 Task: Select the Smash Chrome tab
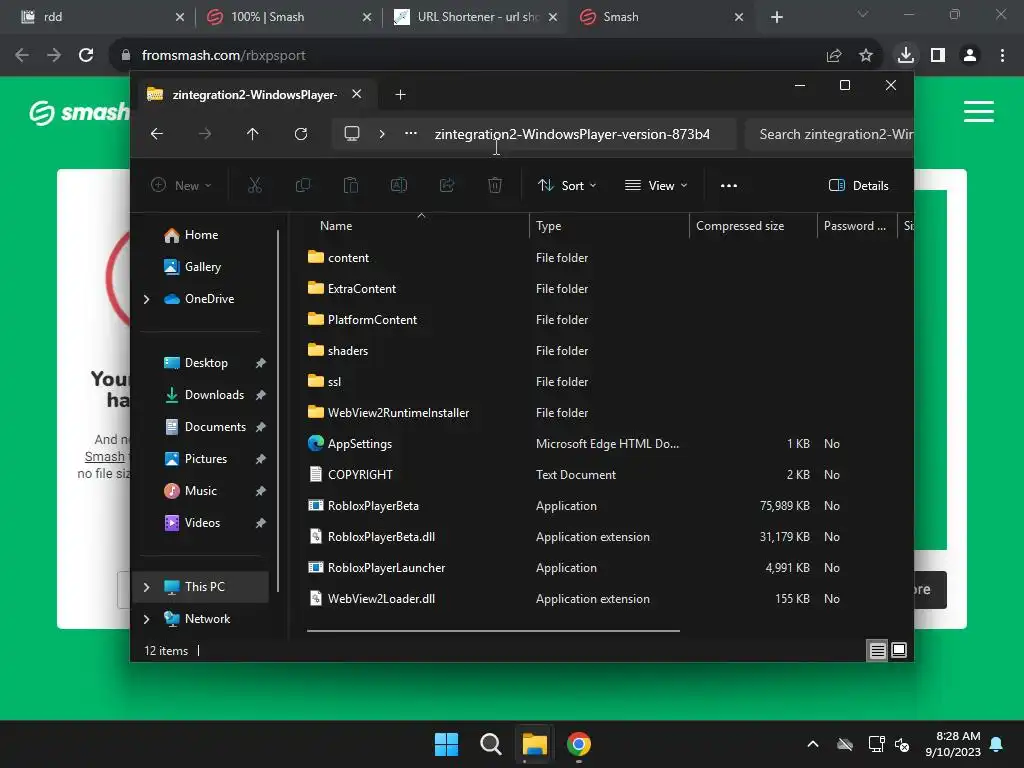point(662,17)
